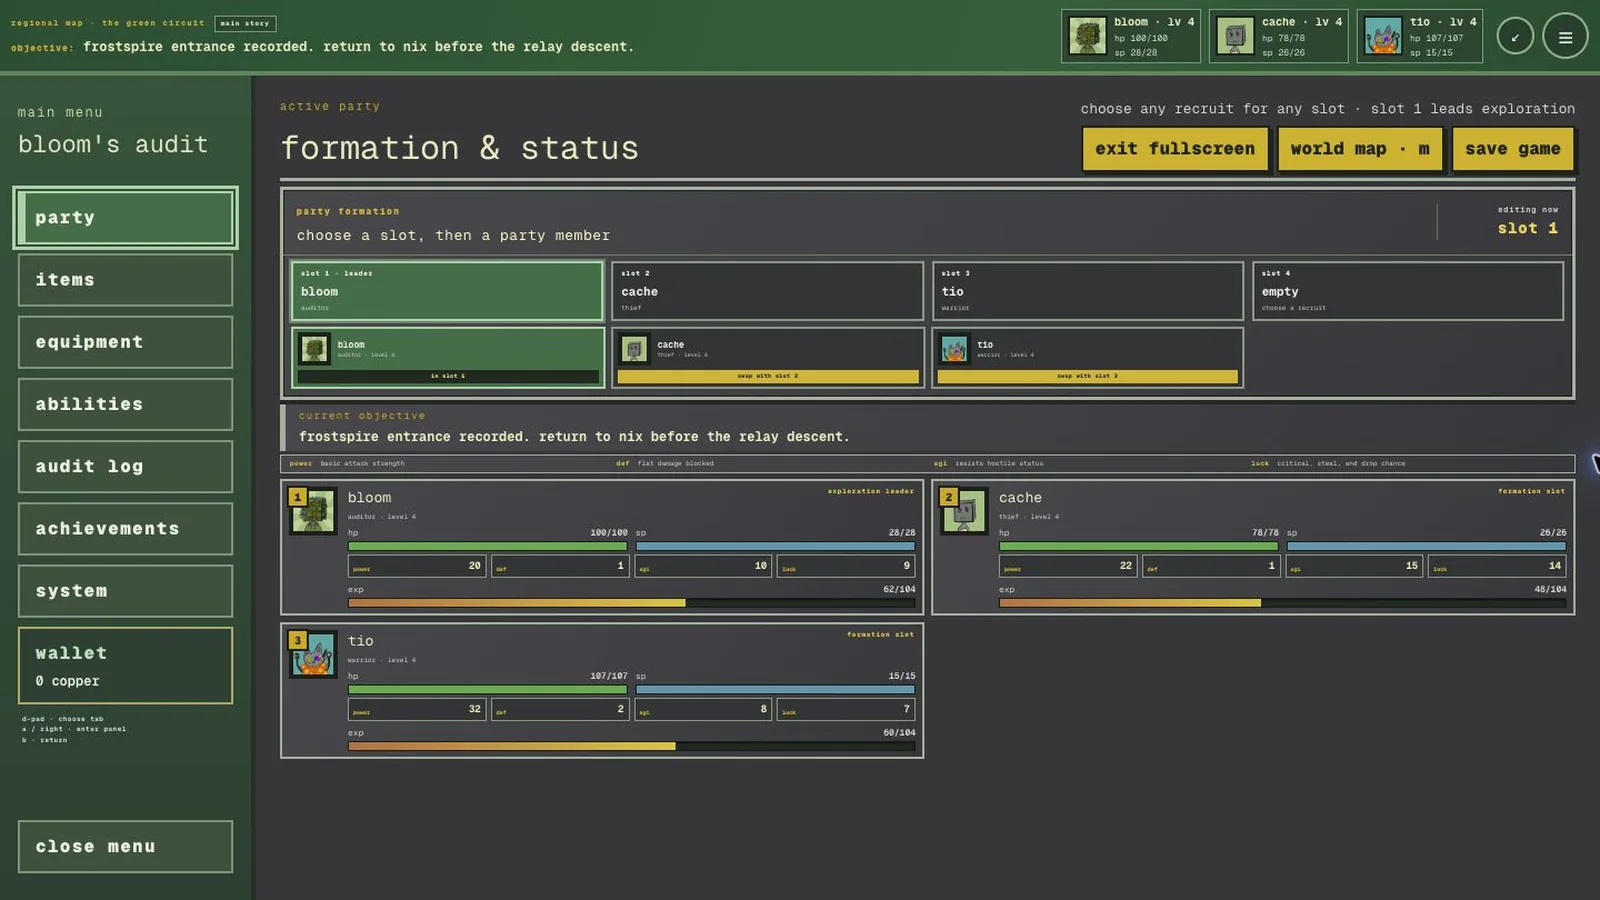Screen dimensions: 1600x900
Task: Click tio's exp progress bar
Action: pyautogui.click(x=631, y=746)
